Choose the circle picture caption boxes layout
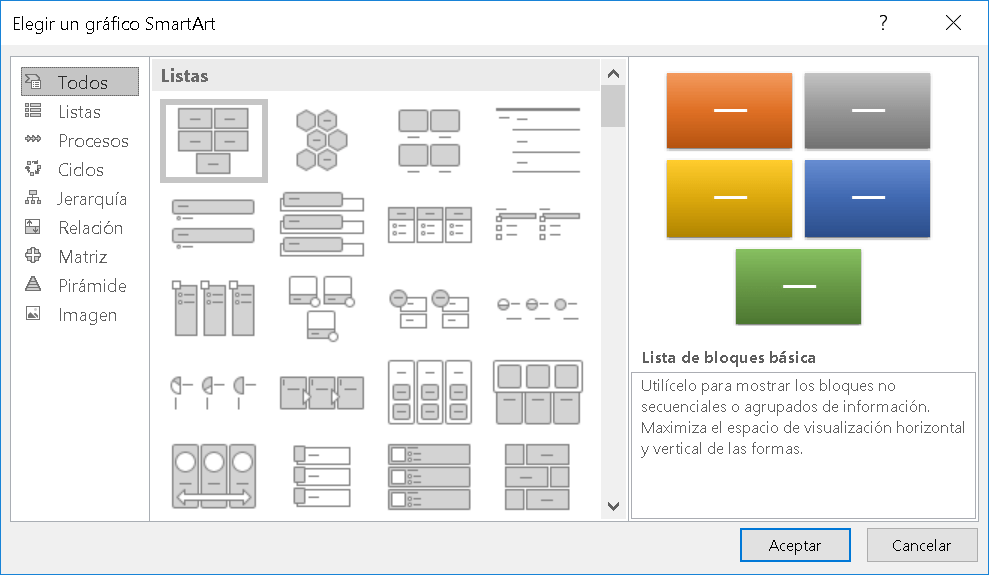989x575 pixels. point(430,308)
